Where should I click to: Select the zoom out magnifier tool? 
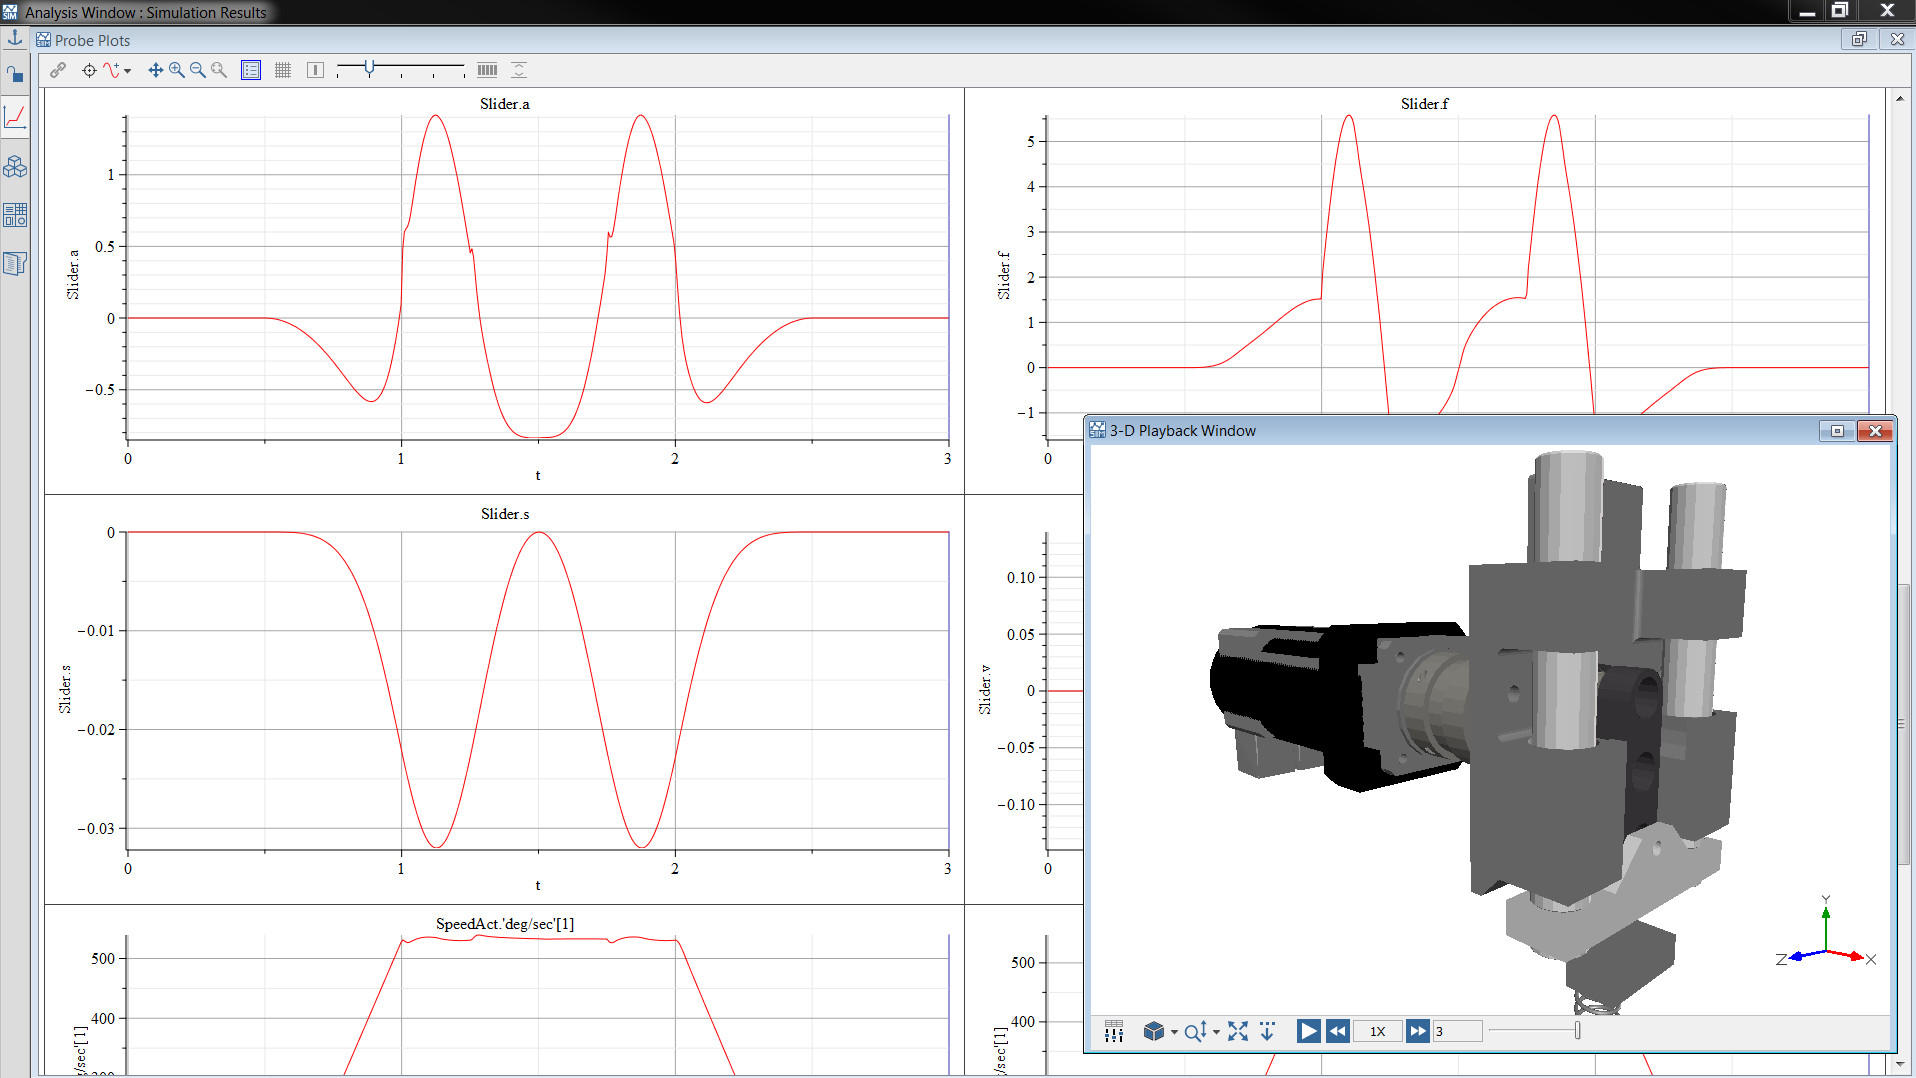pyautogui.click(x=198, y=70)
